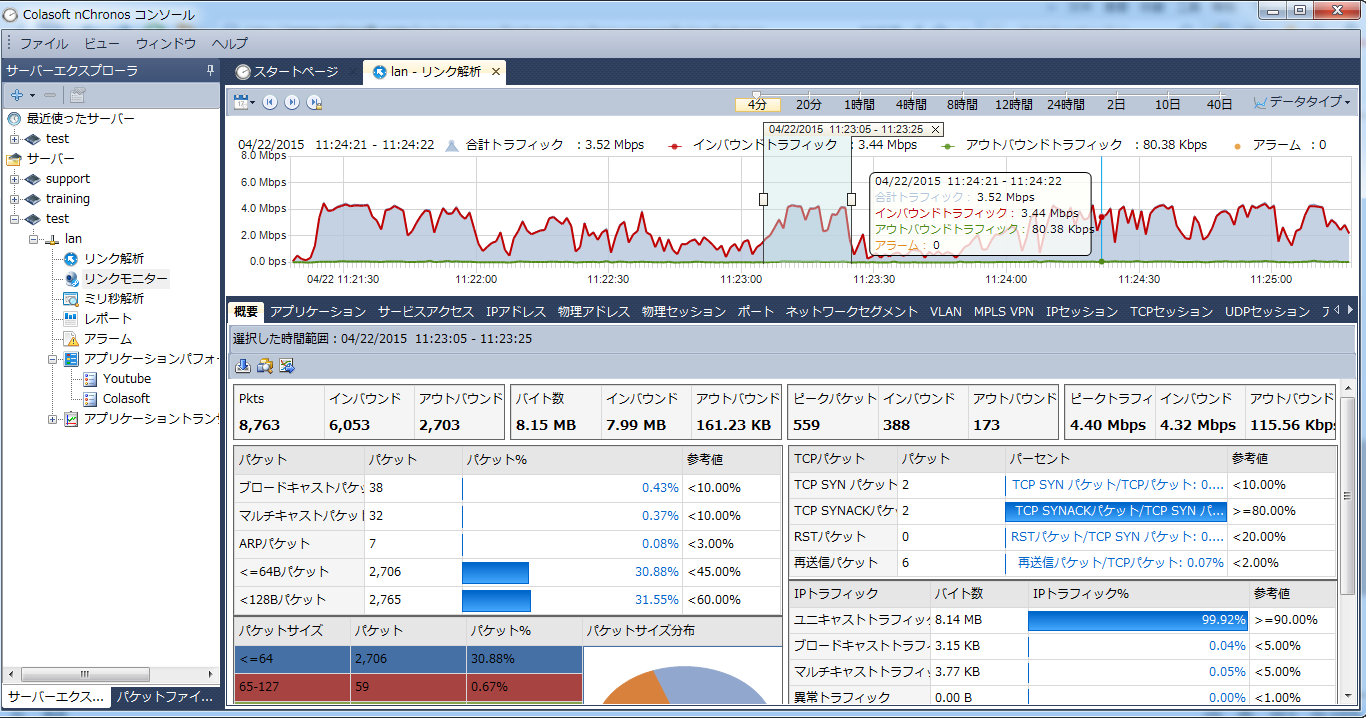Open the データタイプ dropdown
1366x718 pixels.
coord(1302,103)
